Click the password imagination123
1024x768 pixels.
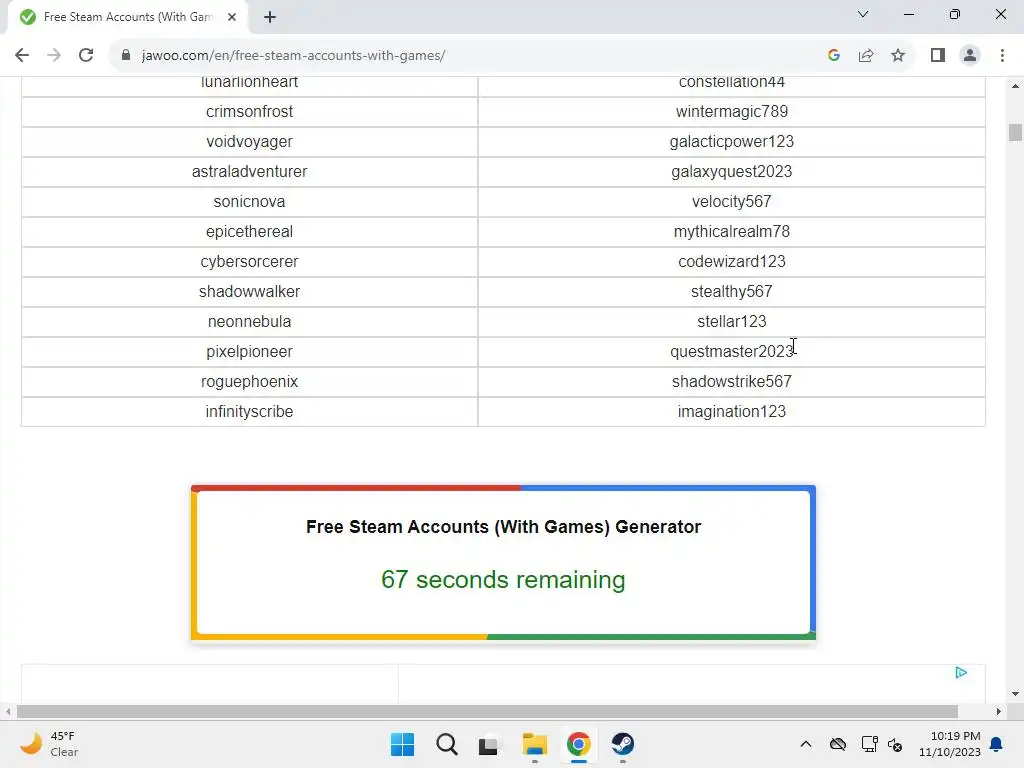click(x=731, y=412)
